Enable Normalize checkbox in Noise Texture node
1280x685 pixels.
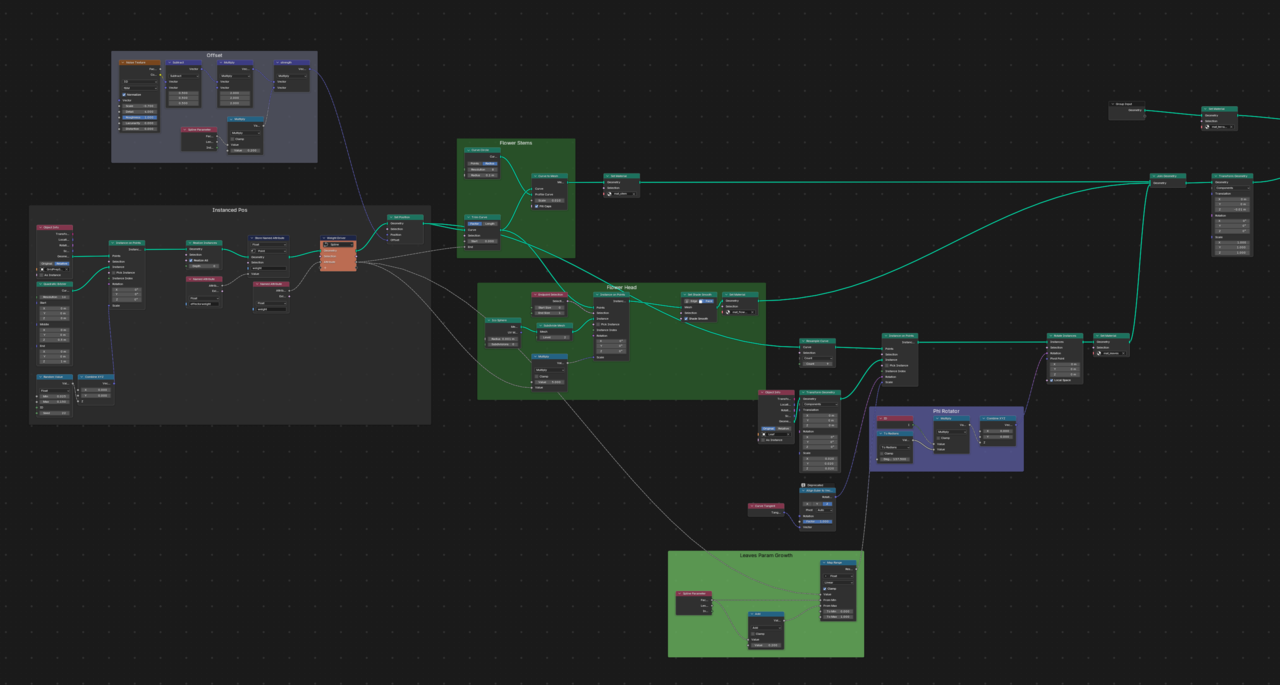(x=124, y=95)
